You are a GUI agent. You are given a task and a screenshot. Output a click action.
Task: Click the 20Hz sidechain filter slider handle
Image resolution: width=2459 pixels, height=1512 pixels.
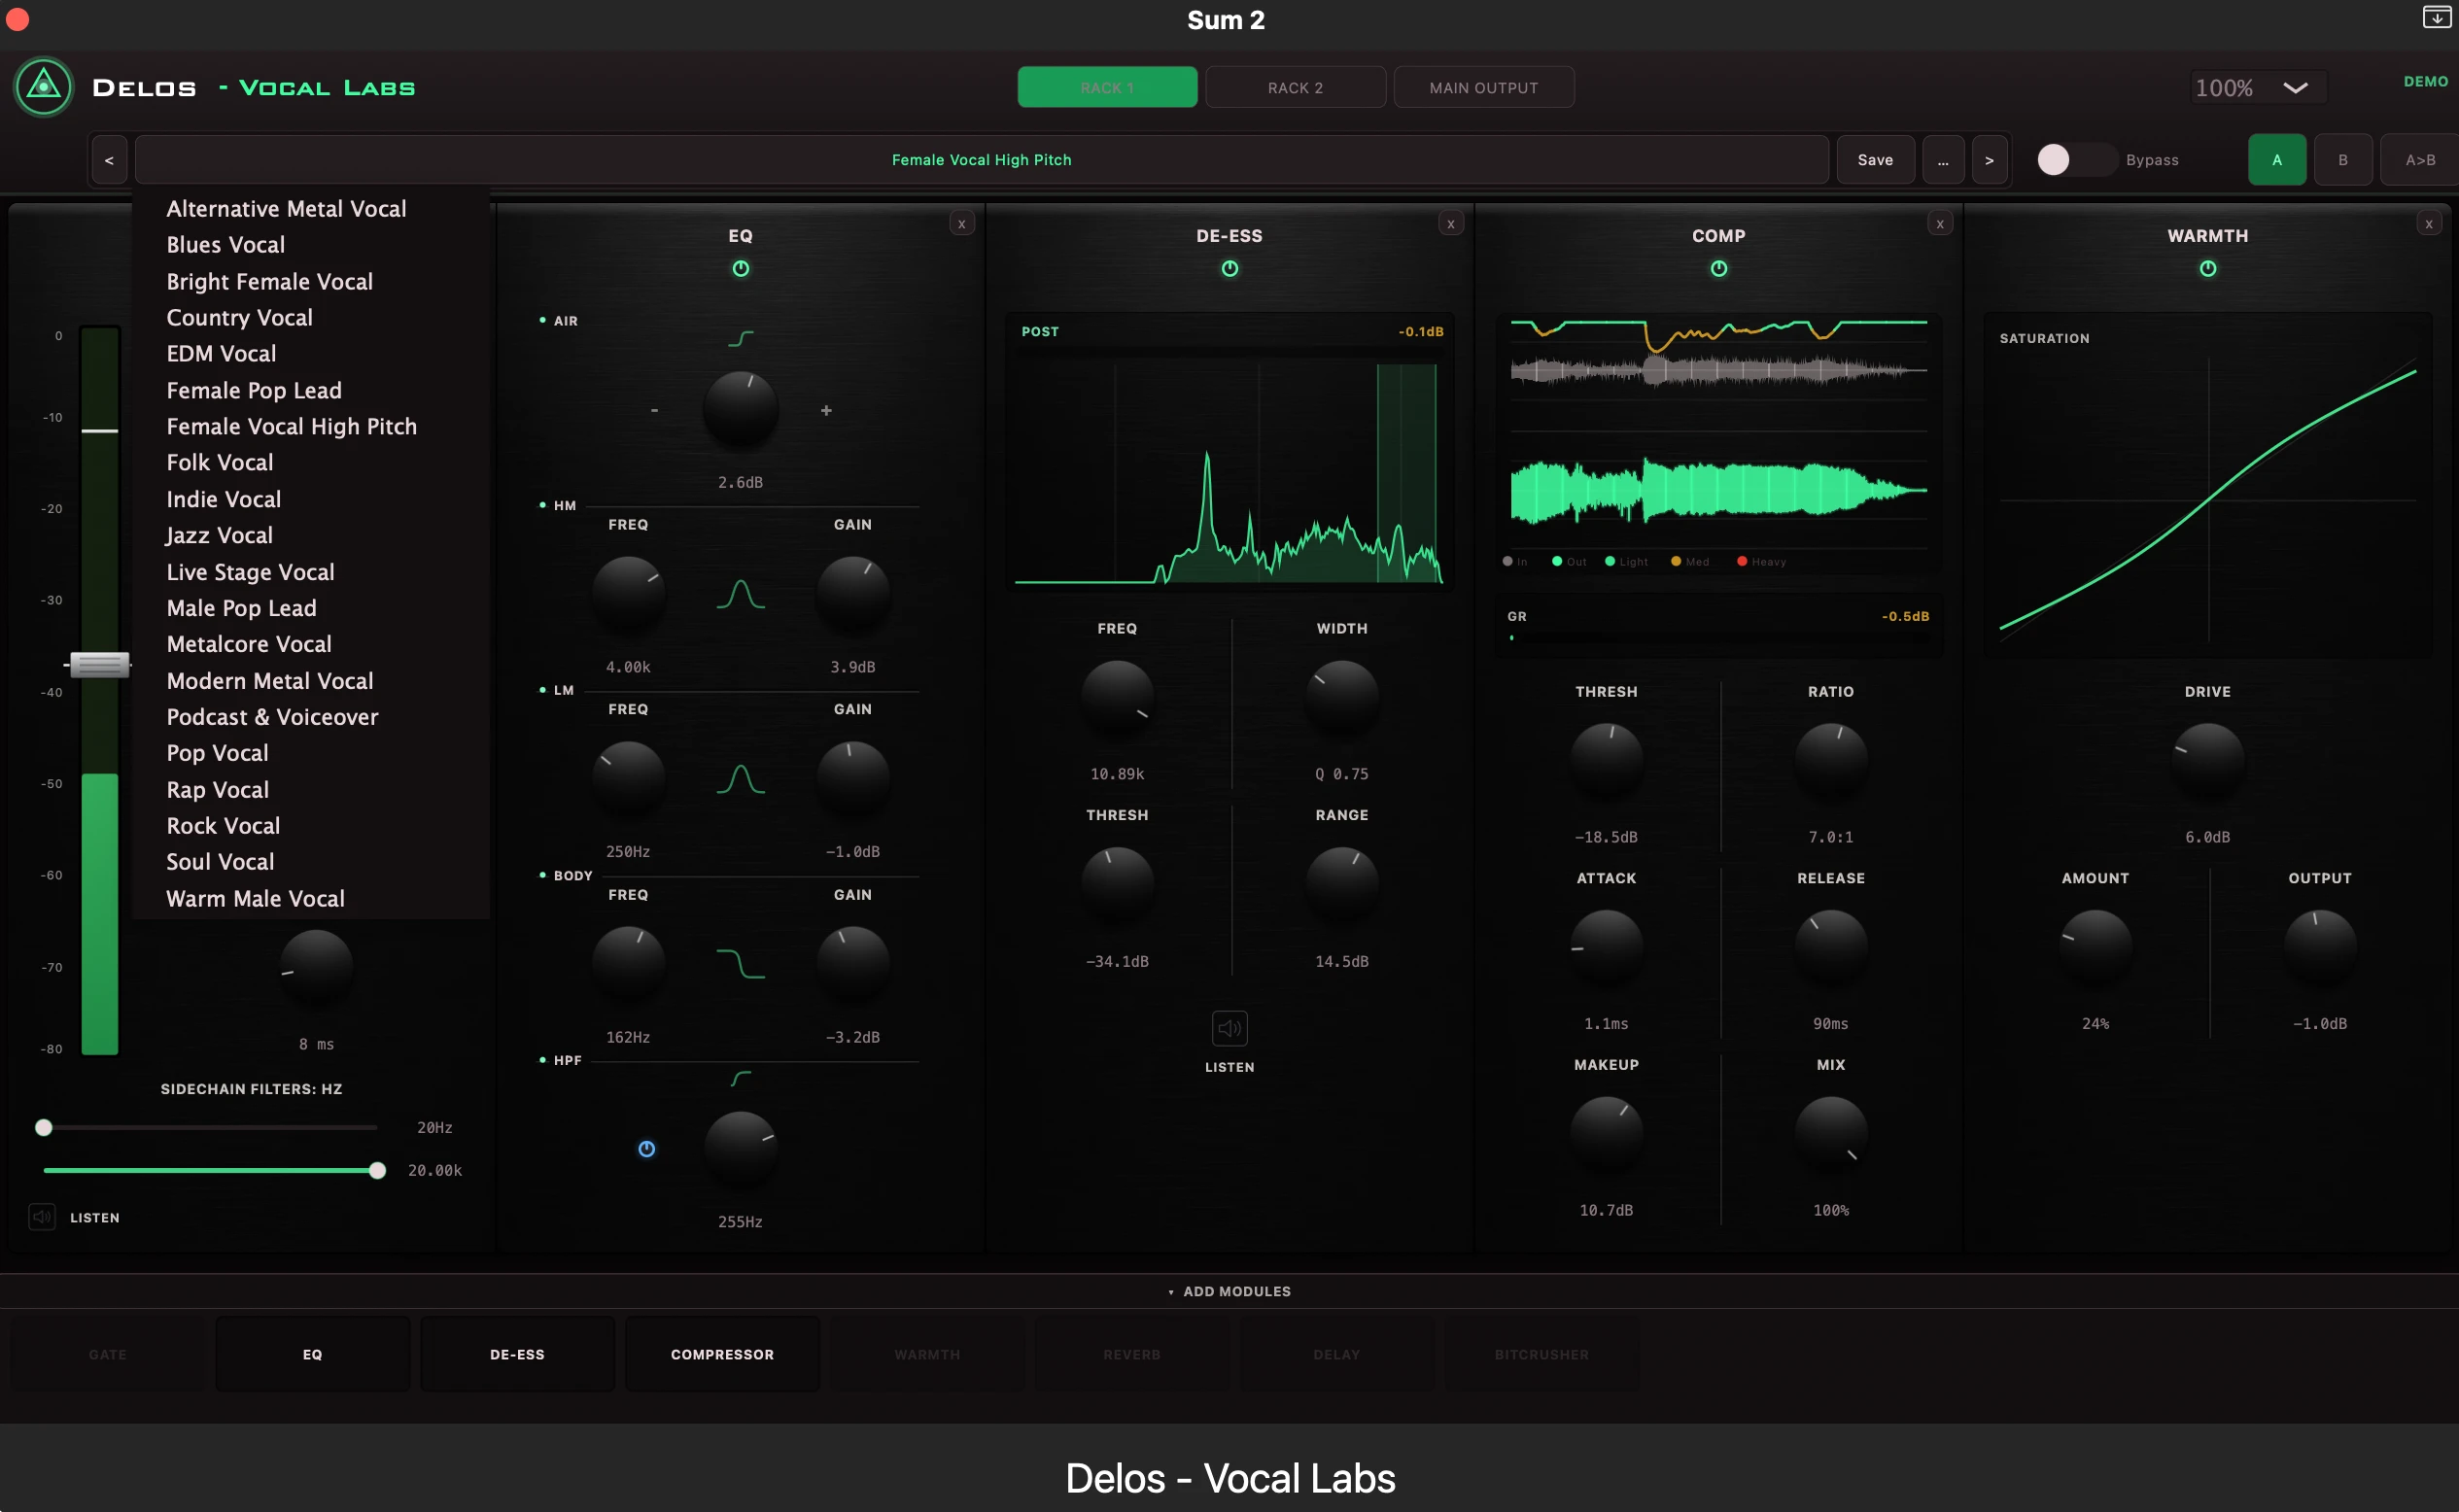pos(43,1127)
